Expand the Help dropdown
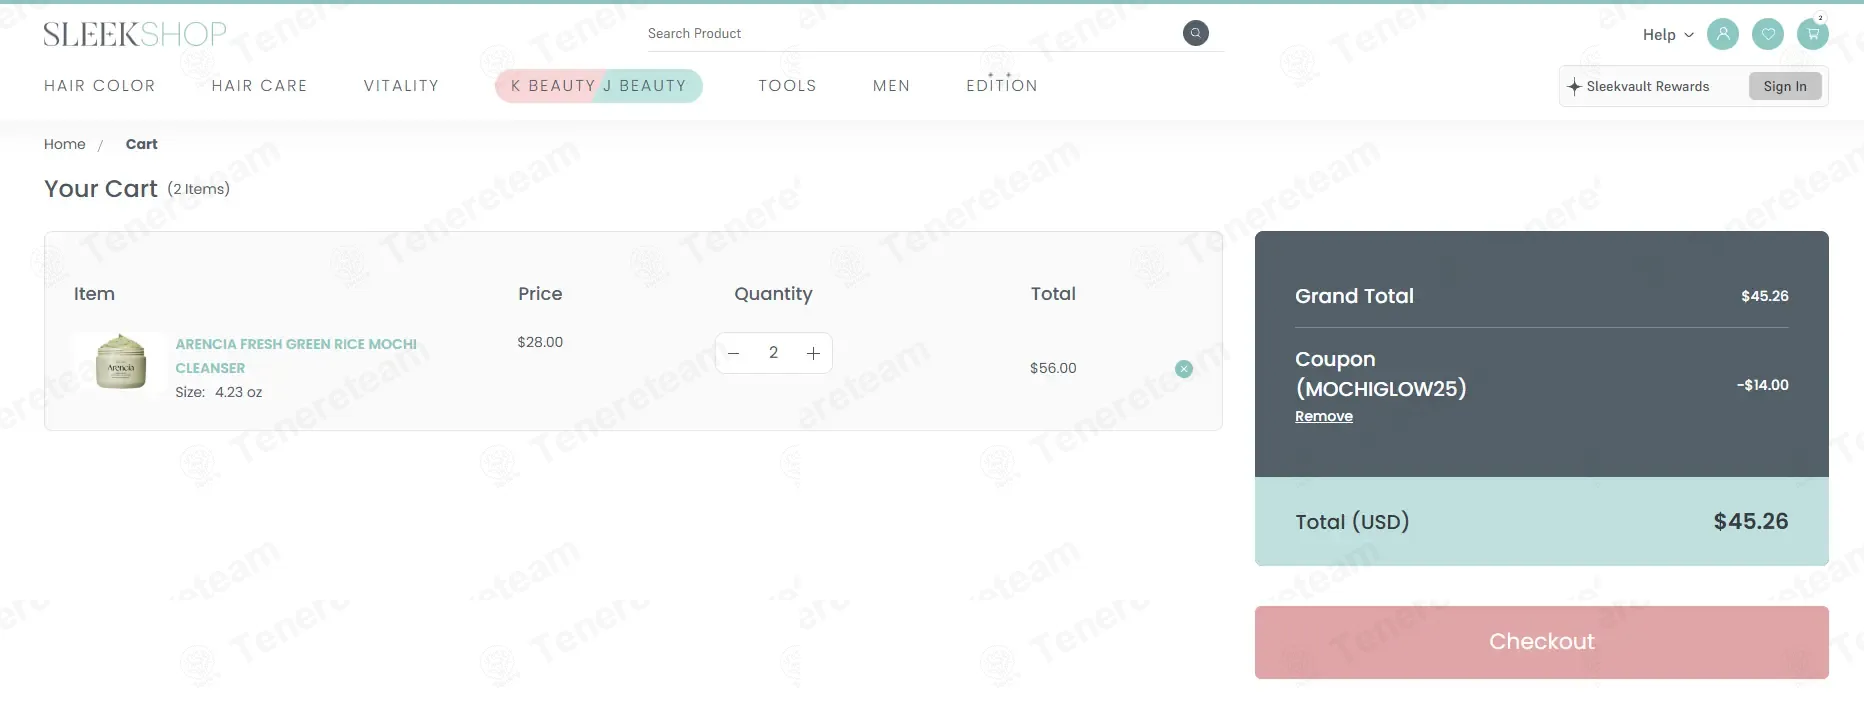The image size is (1864, 727). pyautogui.click(x=1668, y=34)
